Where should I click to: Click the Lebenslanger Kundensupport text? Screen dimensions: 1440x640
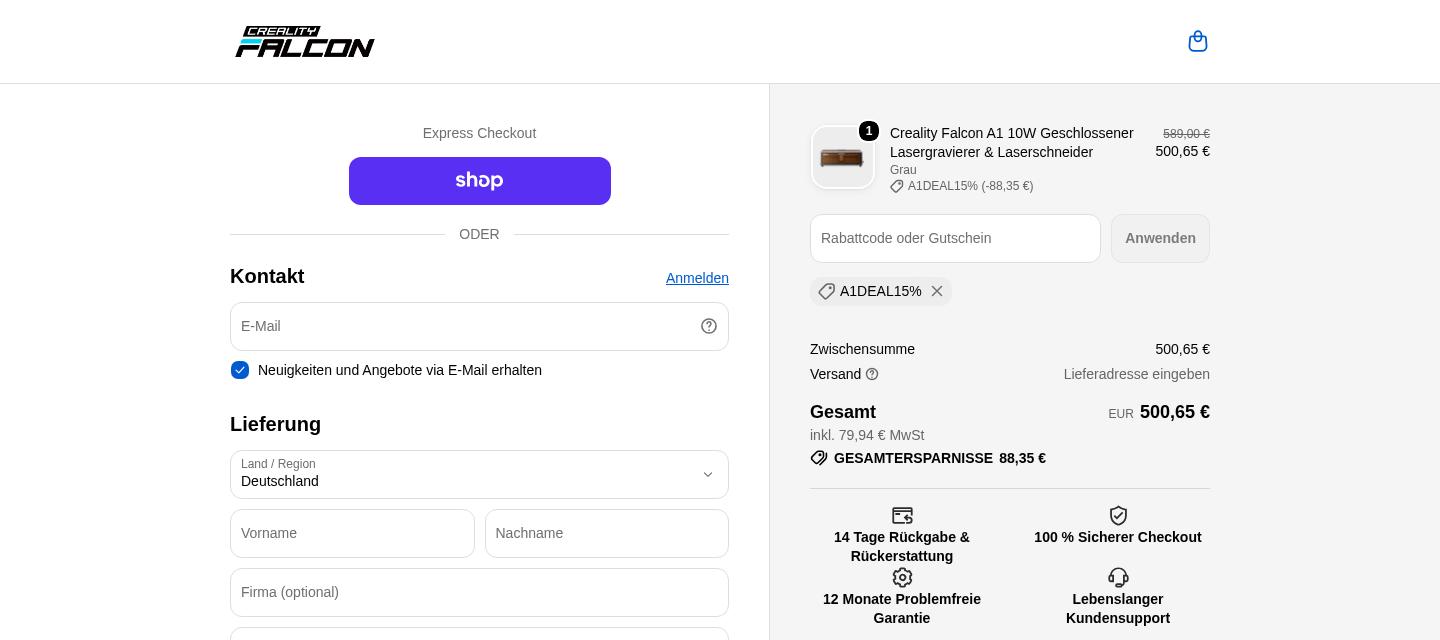point(1118,608)
